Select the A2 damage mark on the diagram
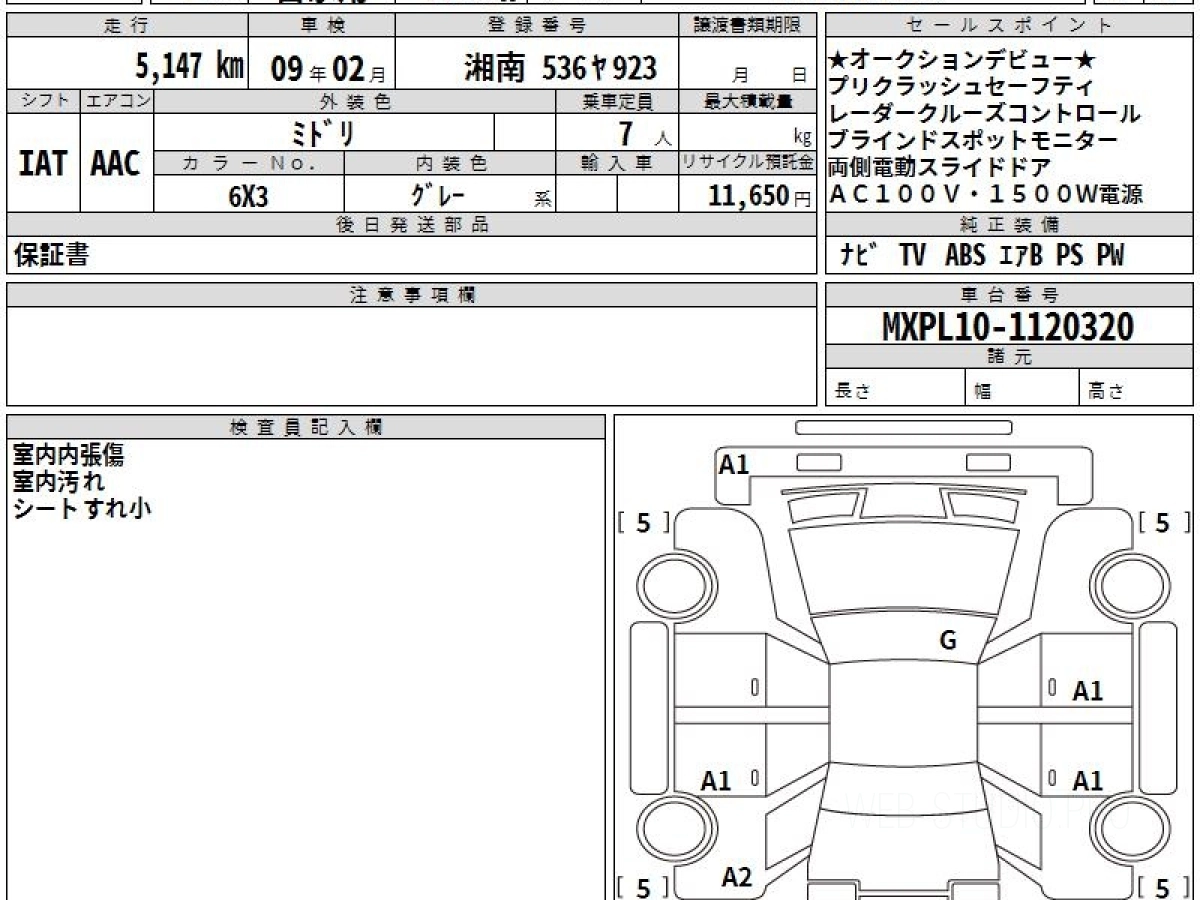The image size is (1200, 900). coord(736,877)
